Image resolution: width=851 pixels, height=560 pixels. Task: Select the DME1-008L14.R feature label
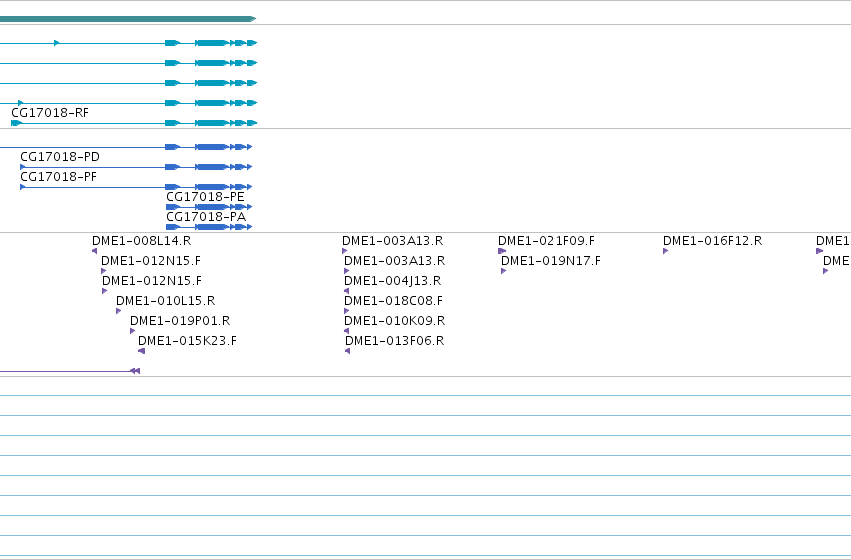[x=142, y=241]
